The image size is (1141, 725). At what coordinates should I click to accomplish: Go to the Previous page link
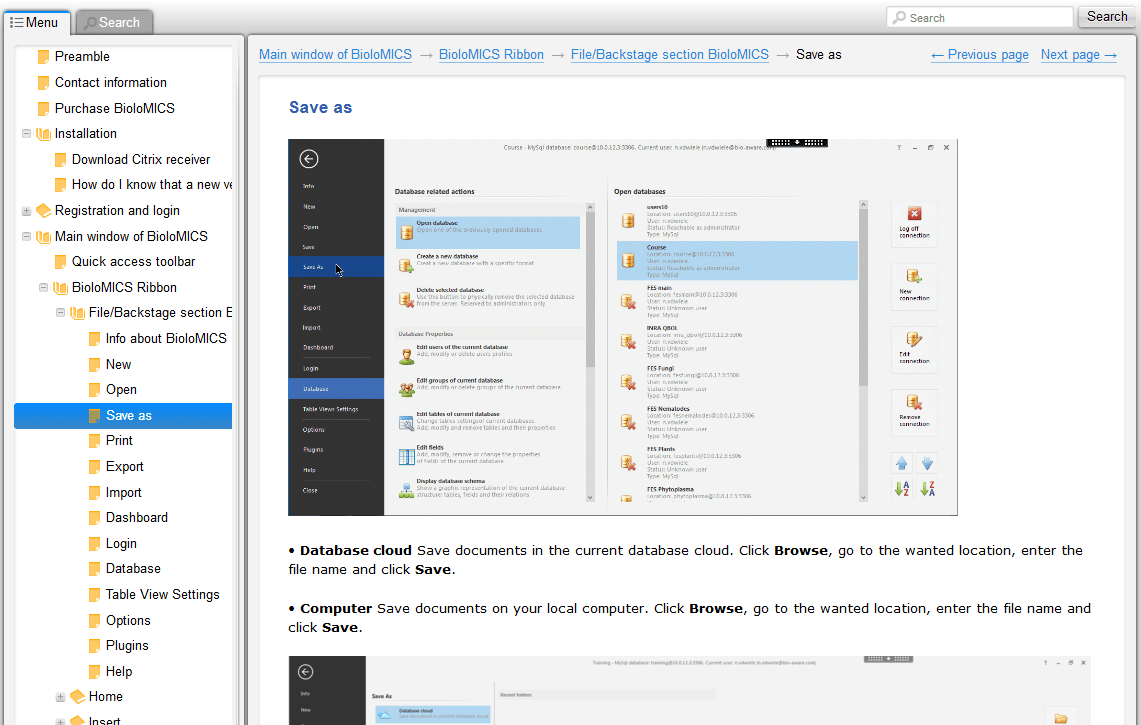click(980, 55)
